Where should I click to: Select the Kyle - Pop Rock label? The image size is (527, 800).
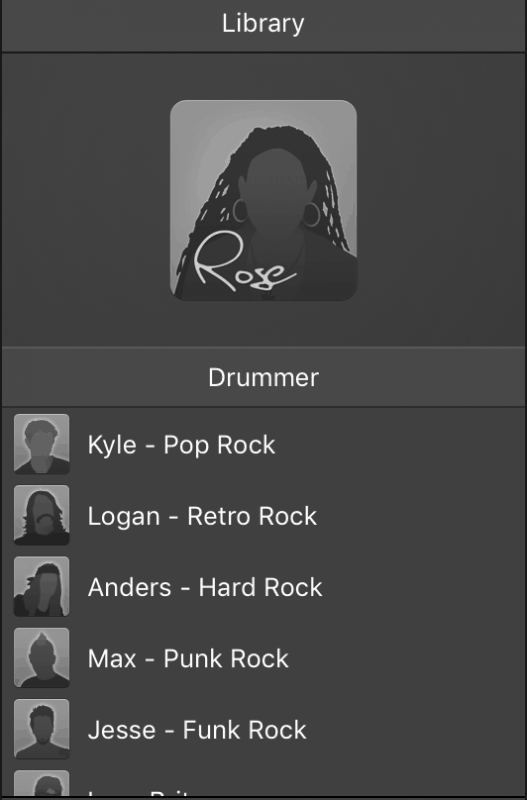click(x=181, y=445)
